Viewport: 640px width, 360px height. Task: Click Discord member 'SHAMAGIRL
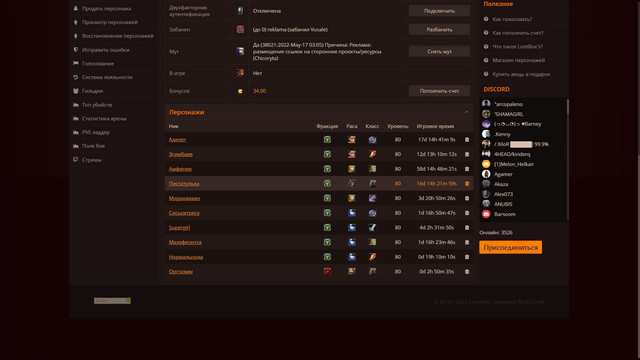click(x=509, y=114)
